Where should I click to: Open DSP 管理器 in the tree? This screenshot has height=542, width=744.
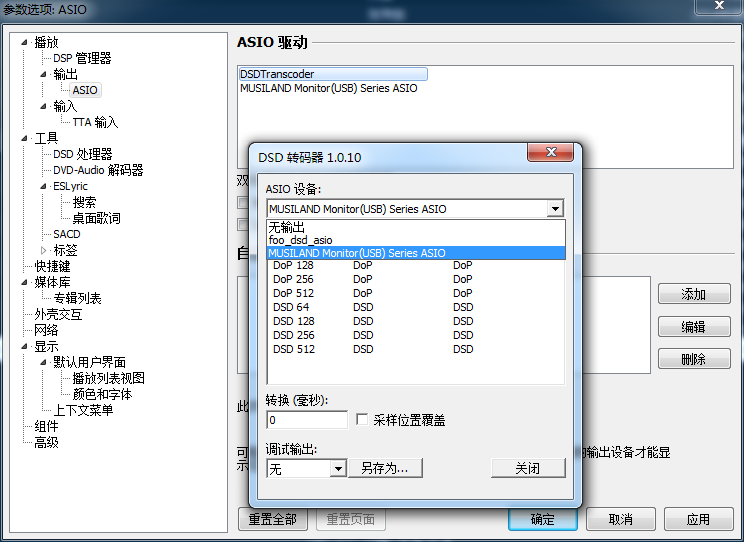[x=82, y=58]
